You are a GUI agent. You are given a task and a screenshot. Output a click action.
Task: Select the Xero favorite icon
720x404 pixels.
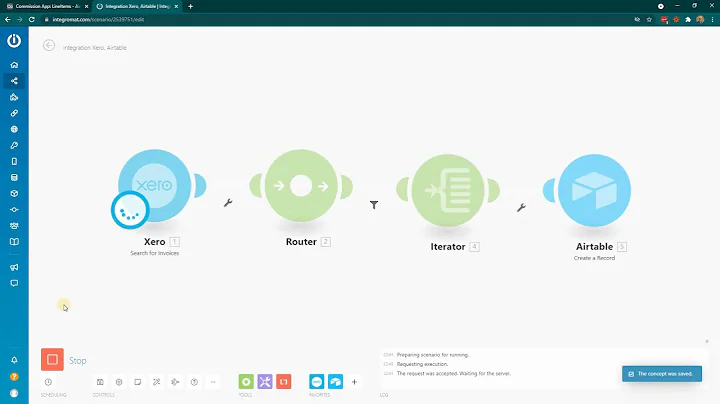point(317,382)
